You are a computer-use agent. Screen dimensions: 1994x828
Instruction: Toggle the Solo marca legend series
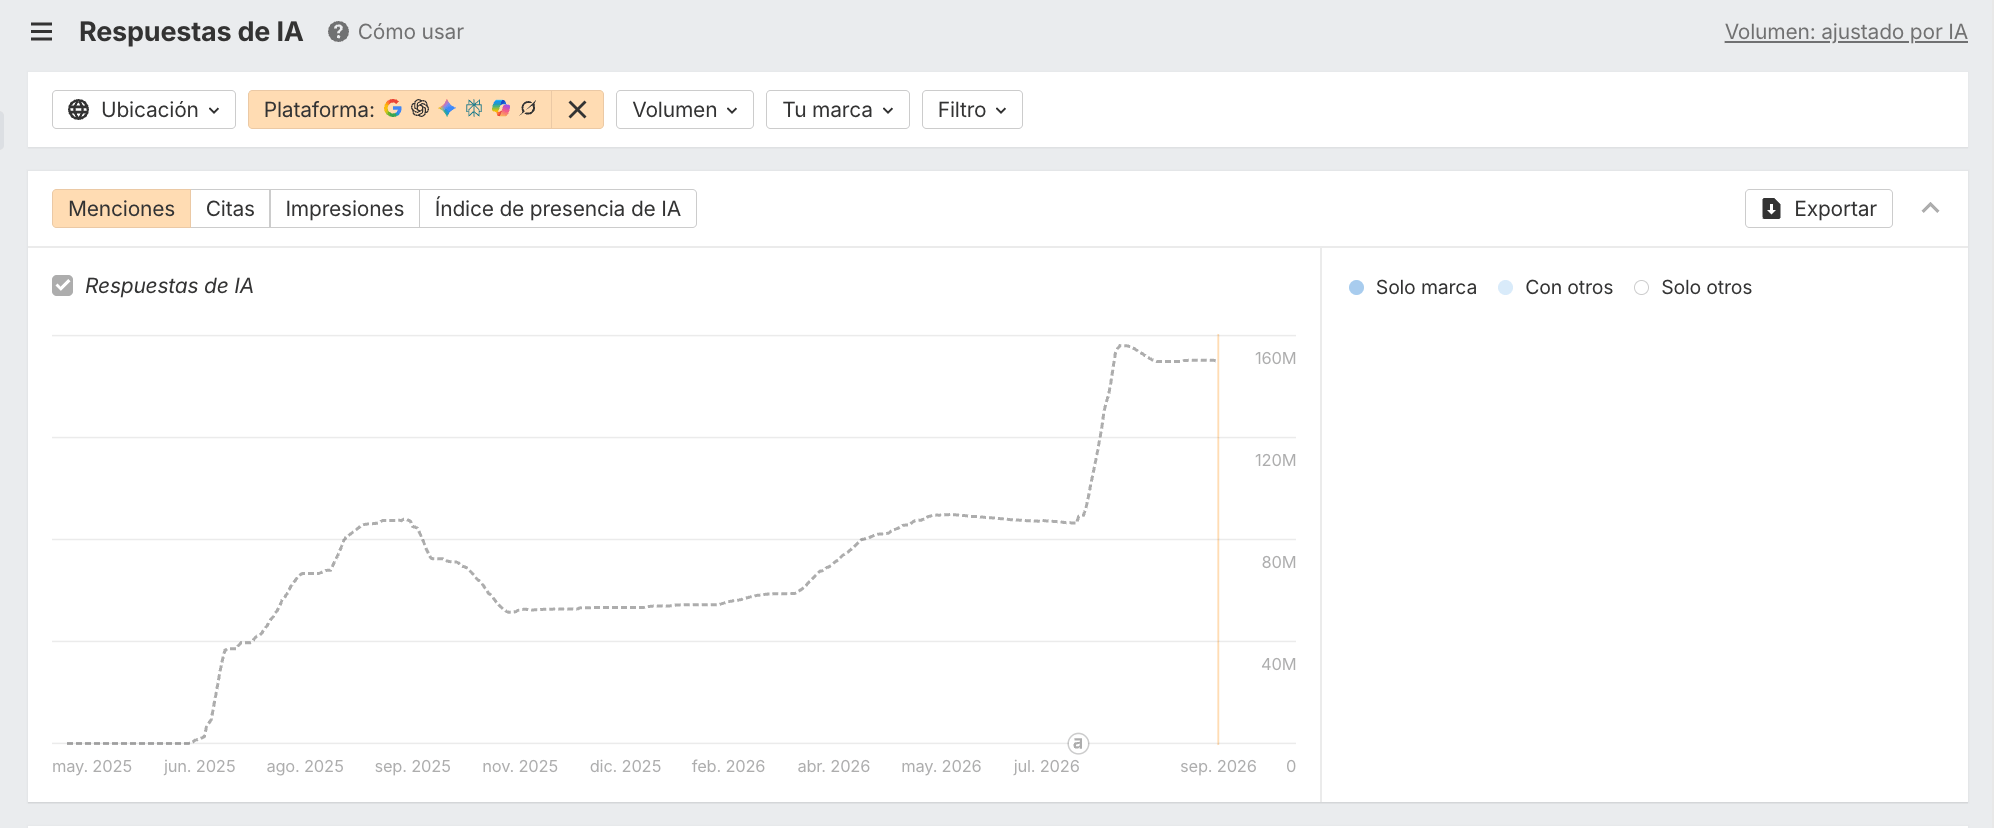click(1412, 288)
